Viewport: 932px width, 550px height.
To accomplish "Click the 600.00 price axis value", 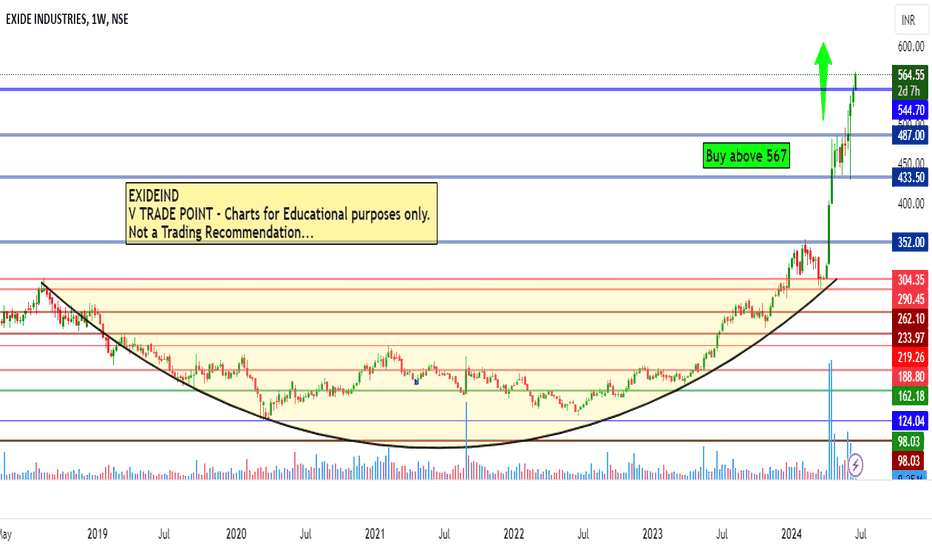I will (911, 46).
